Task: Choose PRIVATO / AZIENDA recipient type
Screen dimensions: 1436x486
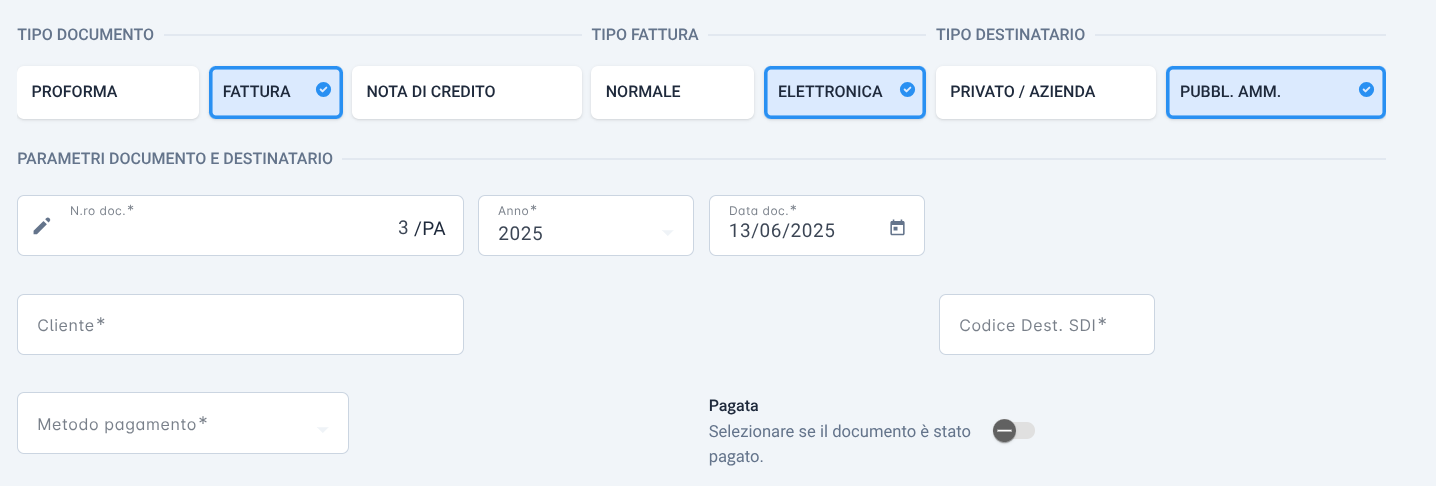Action: [x=1046, y=92]
